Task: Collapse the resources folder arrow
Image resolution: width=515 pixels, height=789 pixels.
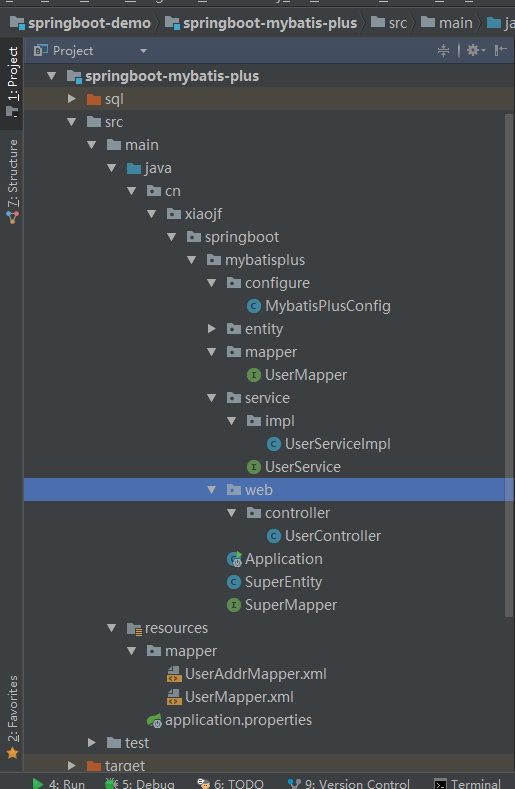Action: coord(112,628)
